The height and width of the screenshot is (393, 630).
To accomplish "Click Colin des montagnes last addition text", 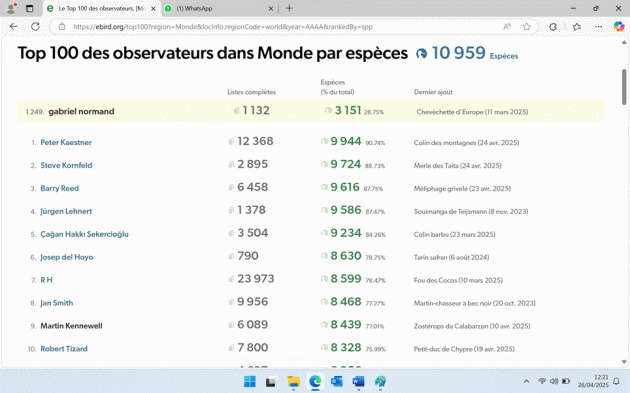I will (466, 143).
